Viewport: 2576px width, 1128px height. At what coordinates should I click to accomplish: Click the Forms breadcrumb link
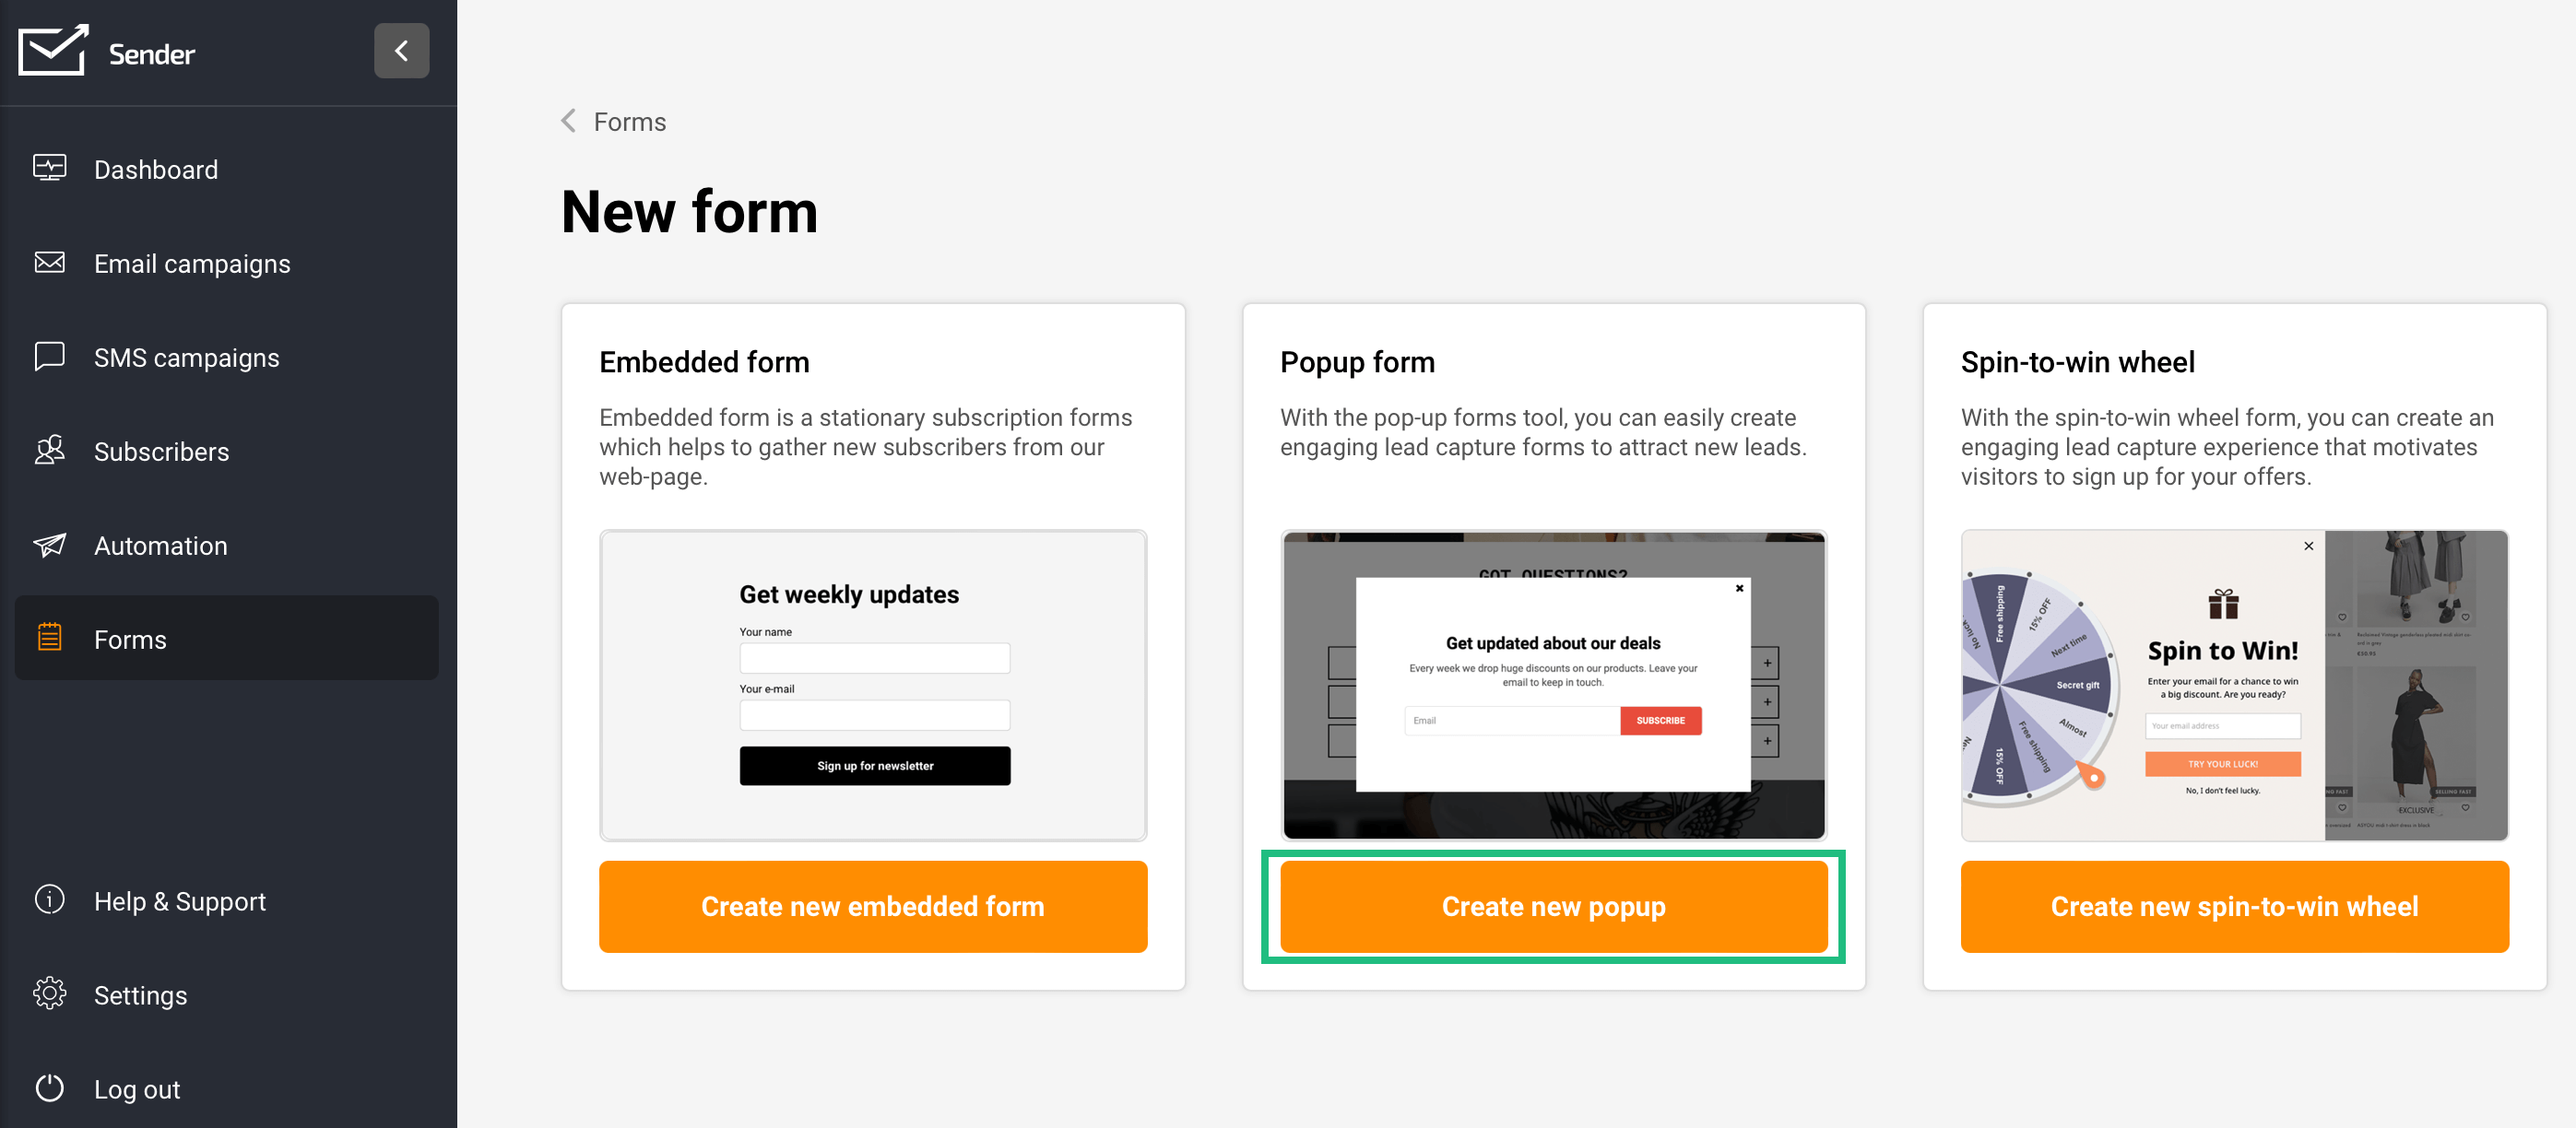pyautogui.click(x=629, y=120)
